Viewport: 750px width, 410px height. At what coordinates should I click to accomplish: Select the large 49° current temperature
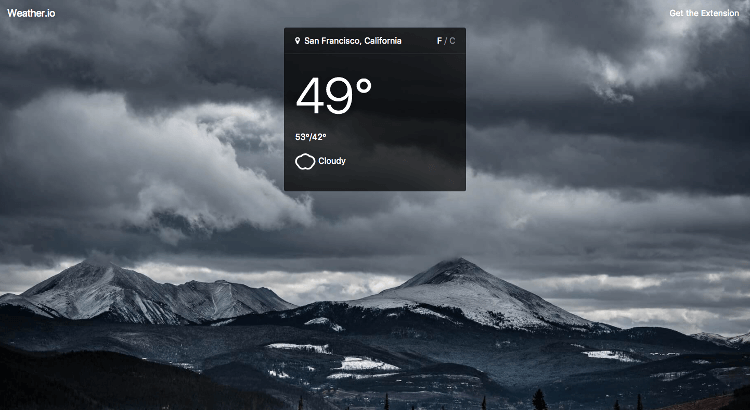[x=333, y=96]
